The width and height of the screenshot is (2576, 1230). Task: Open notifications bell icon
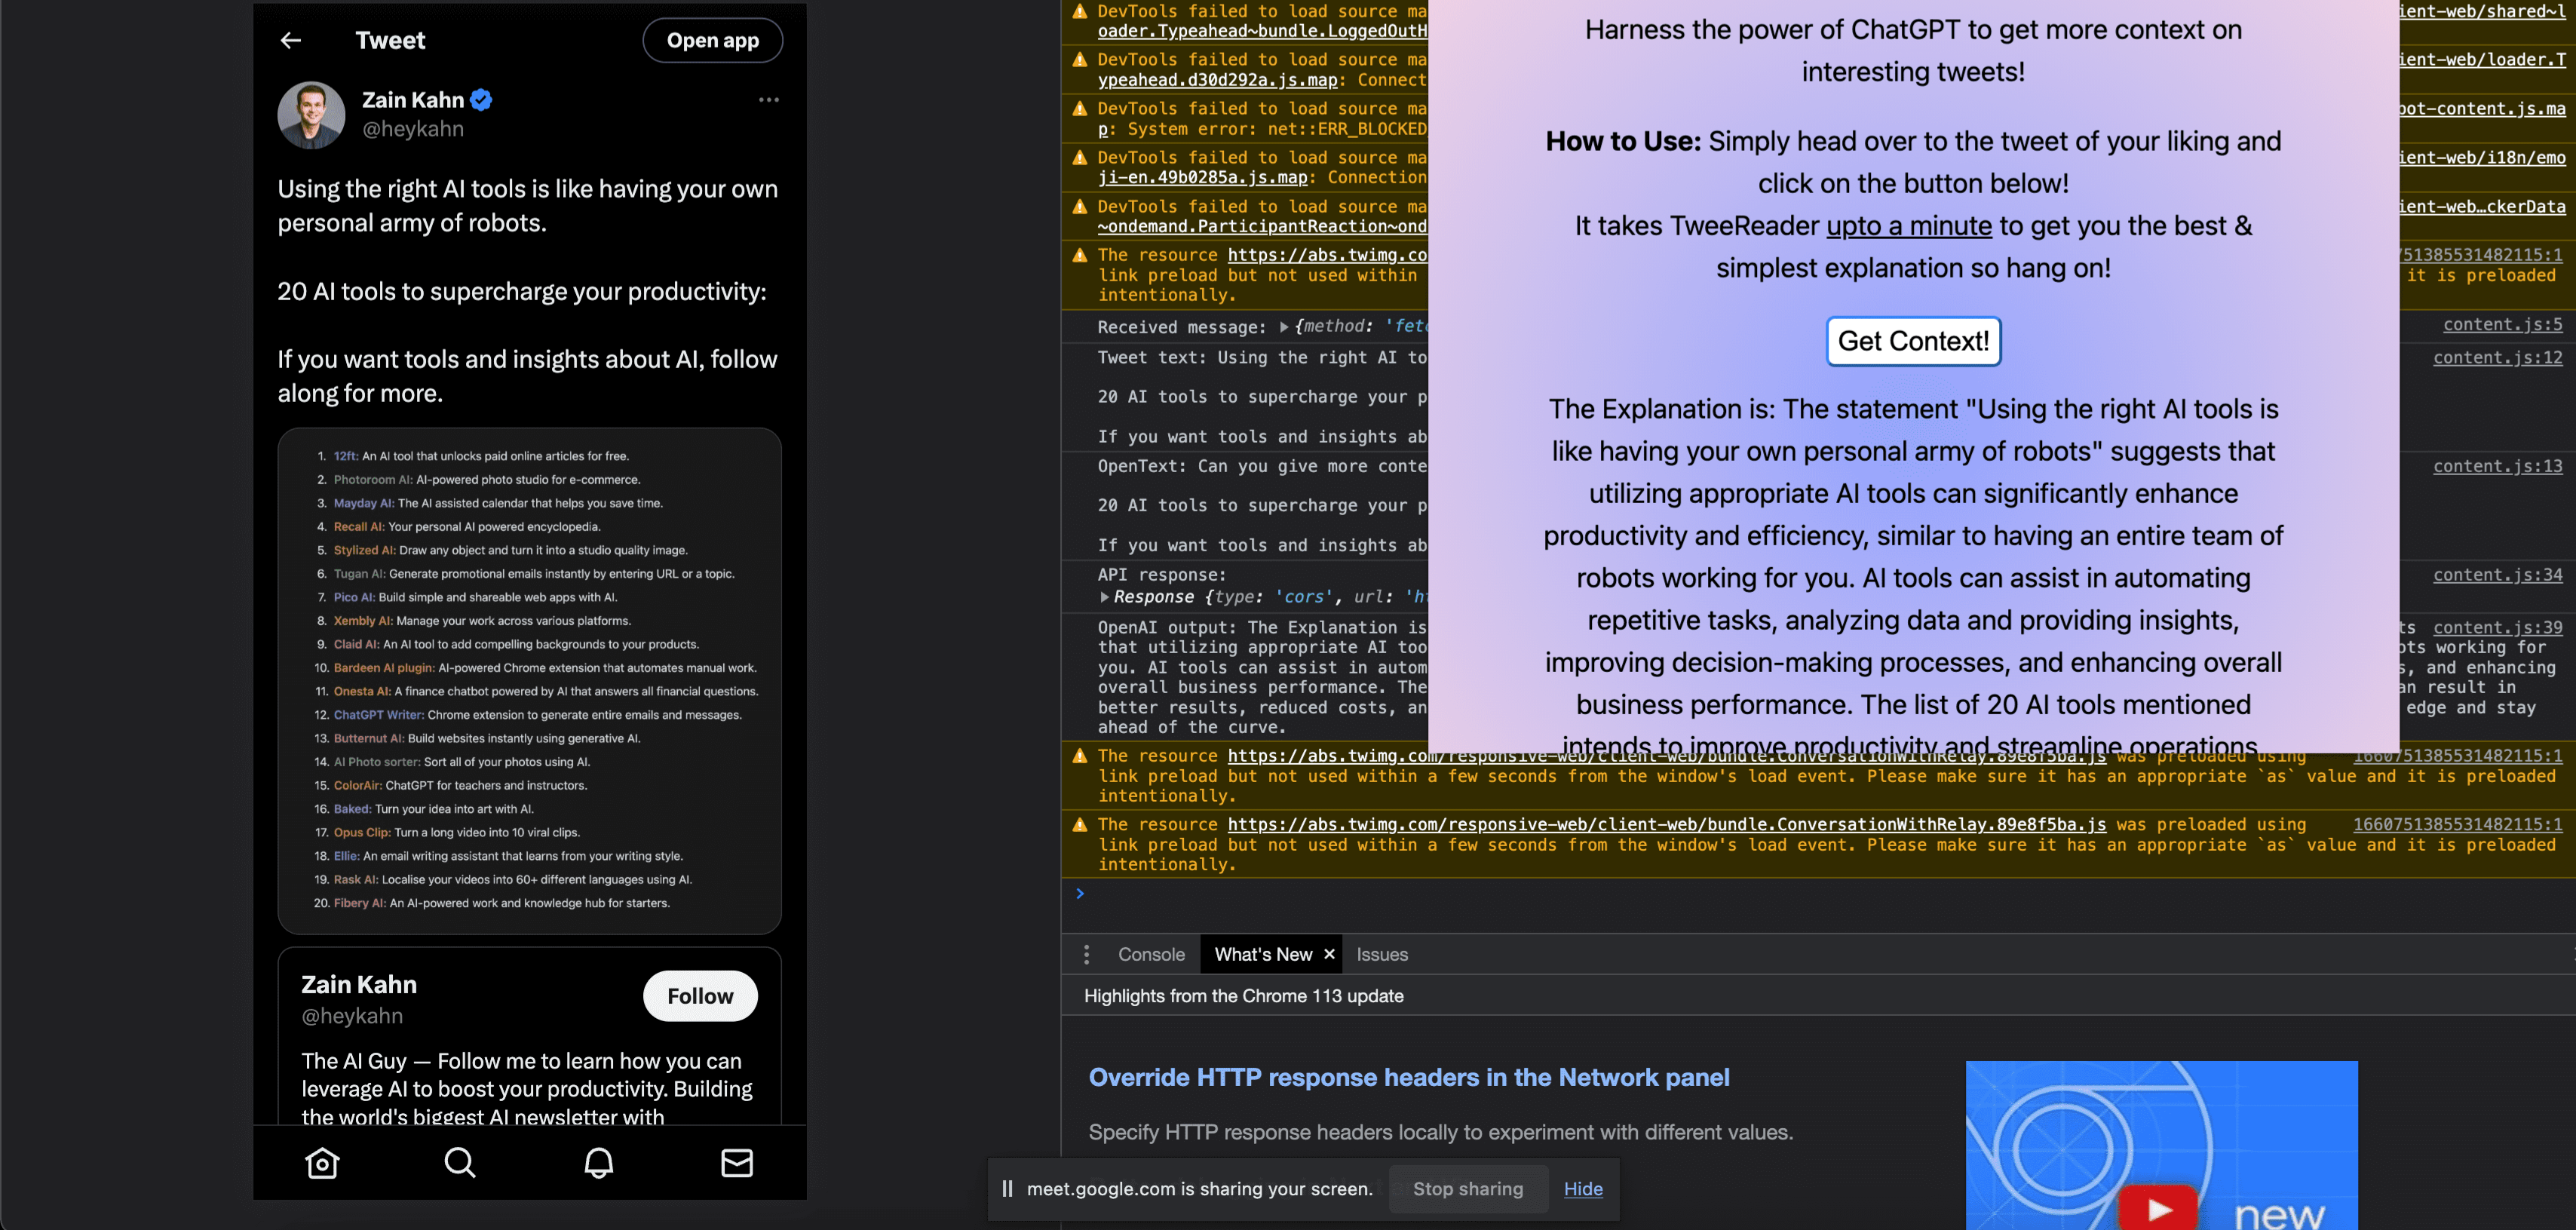(x=599, y=1163)
